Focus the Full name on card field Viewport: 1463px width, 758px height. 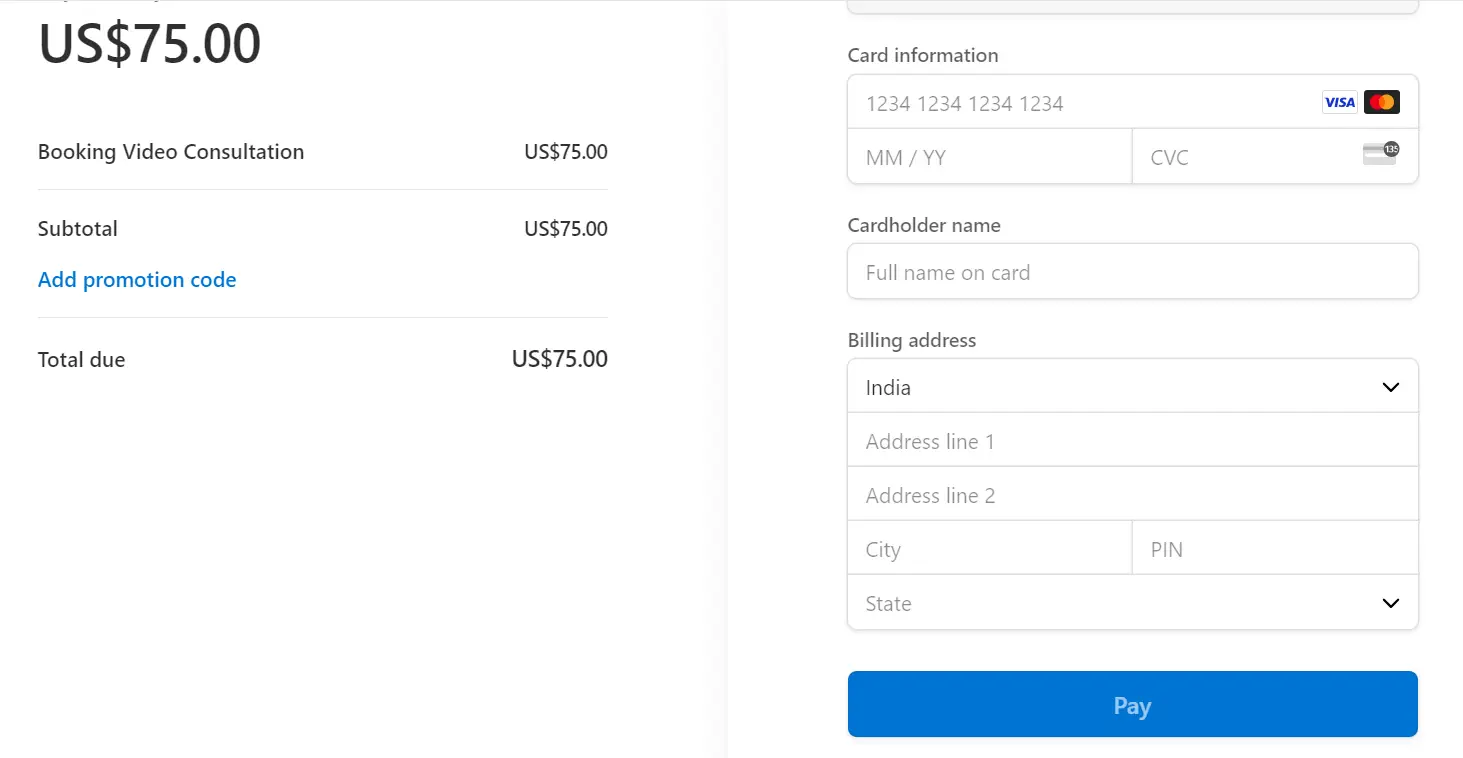pos(1132,272)
